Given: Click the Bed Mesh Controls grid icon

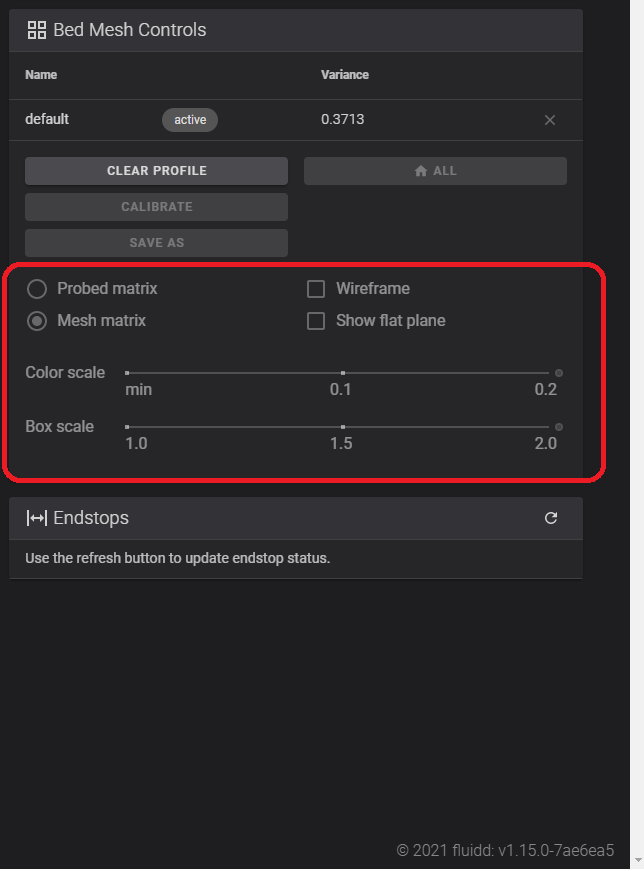Looking at the screenshot, I should (37, 30).
